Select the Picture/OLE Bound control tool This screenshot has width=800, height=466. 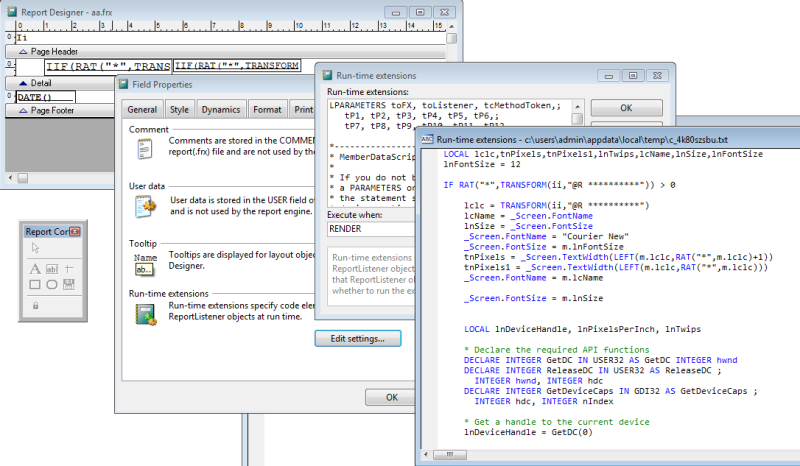point(69,284)
